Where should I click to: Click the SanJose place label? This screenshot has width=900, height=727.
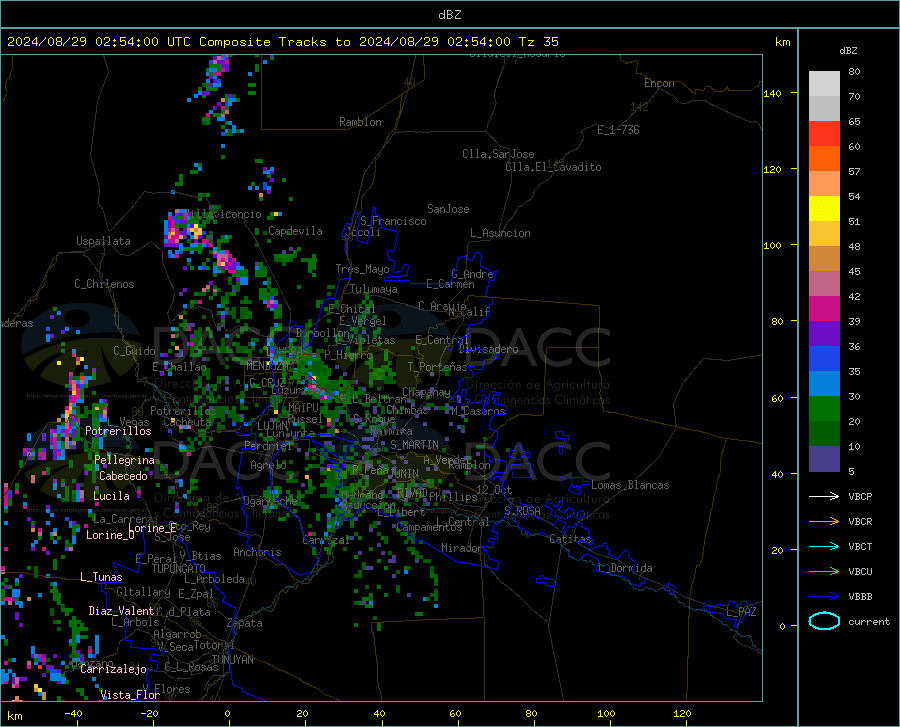448,209
